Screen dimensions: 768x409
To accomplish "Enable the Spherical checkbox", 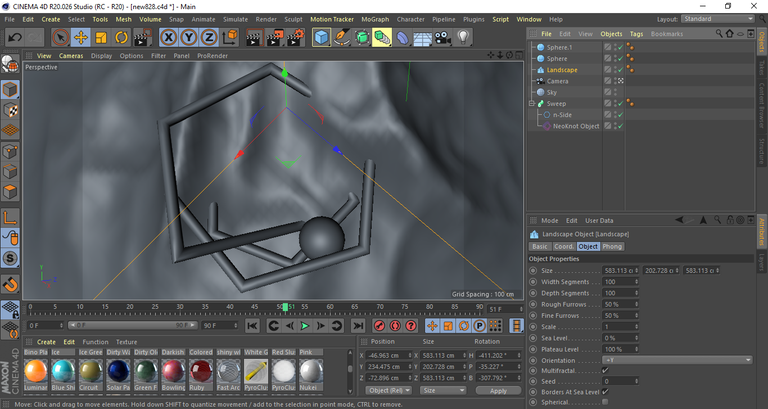I will tap(605, 402).
